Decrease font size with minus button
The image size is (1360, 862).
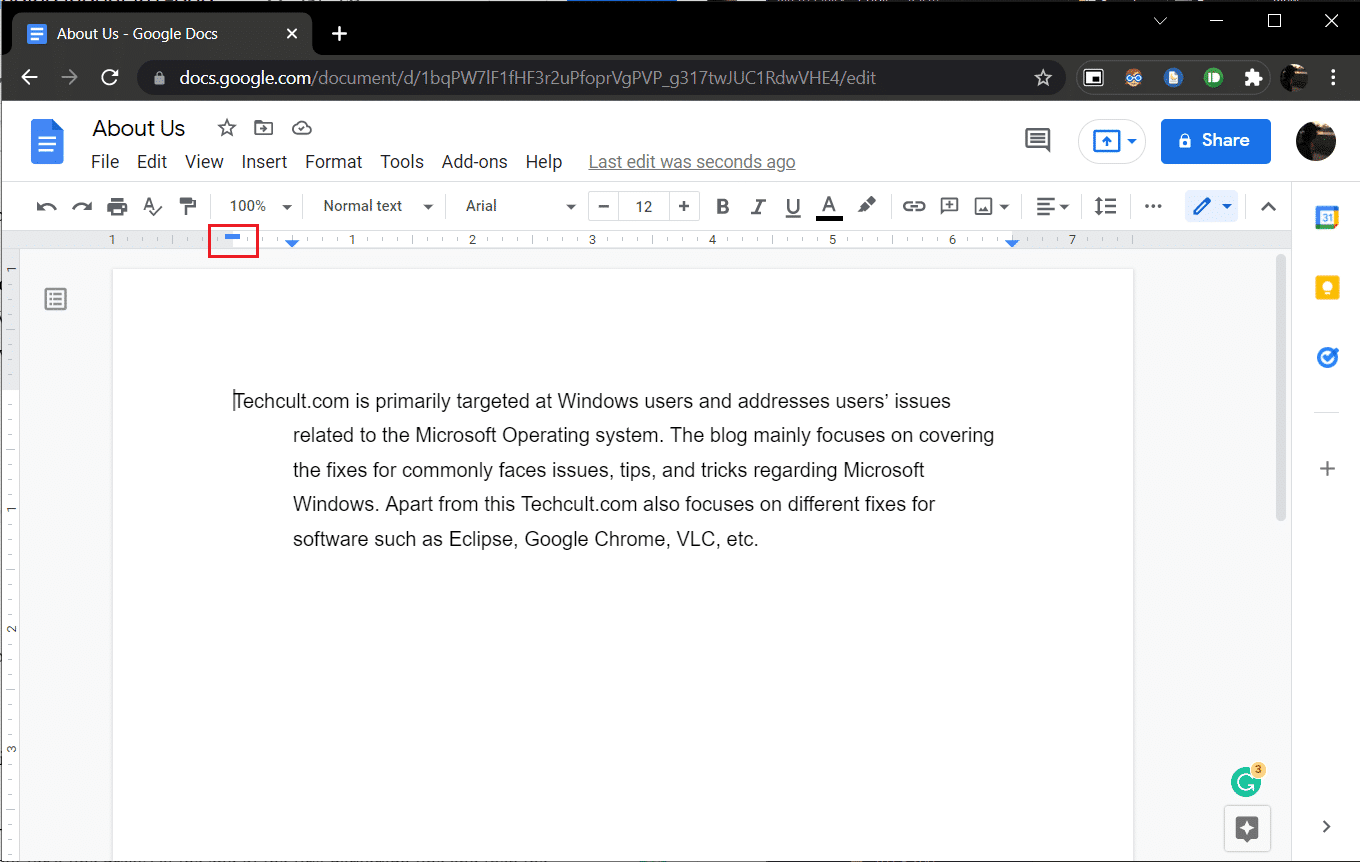[604, 206]
